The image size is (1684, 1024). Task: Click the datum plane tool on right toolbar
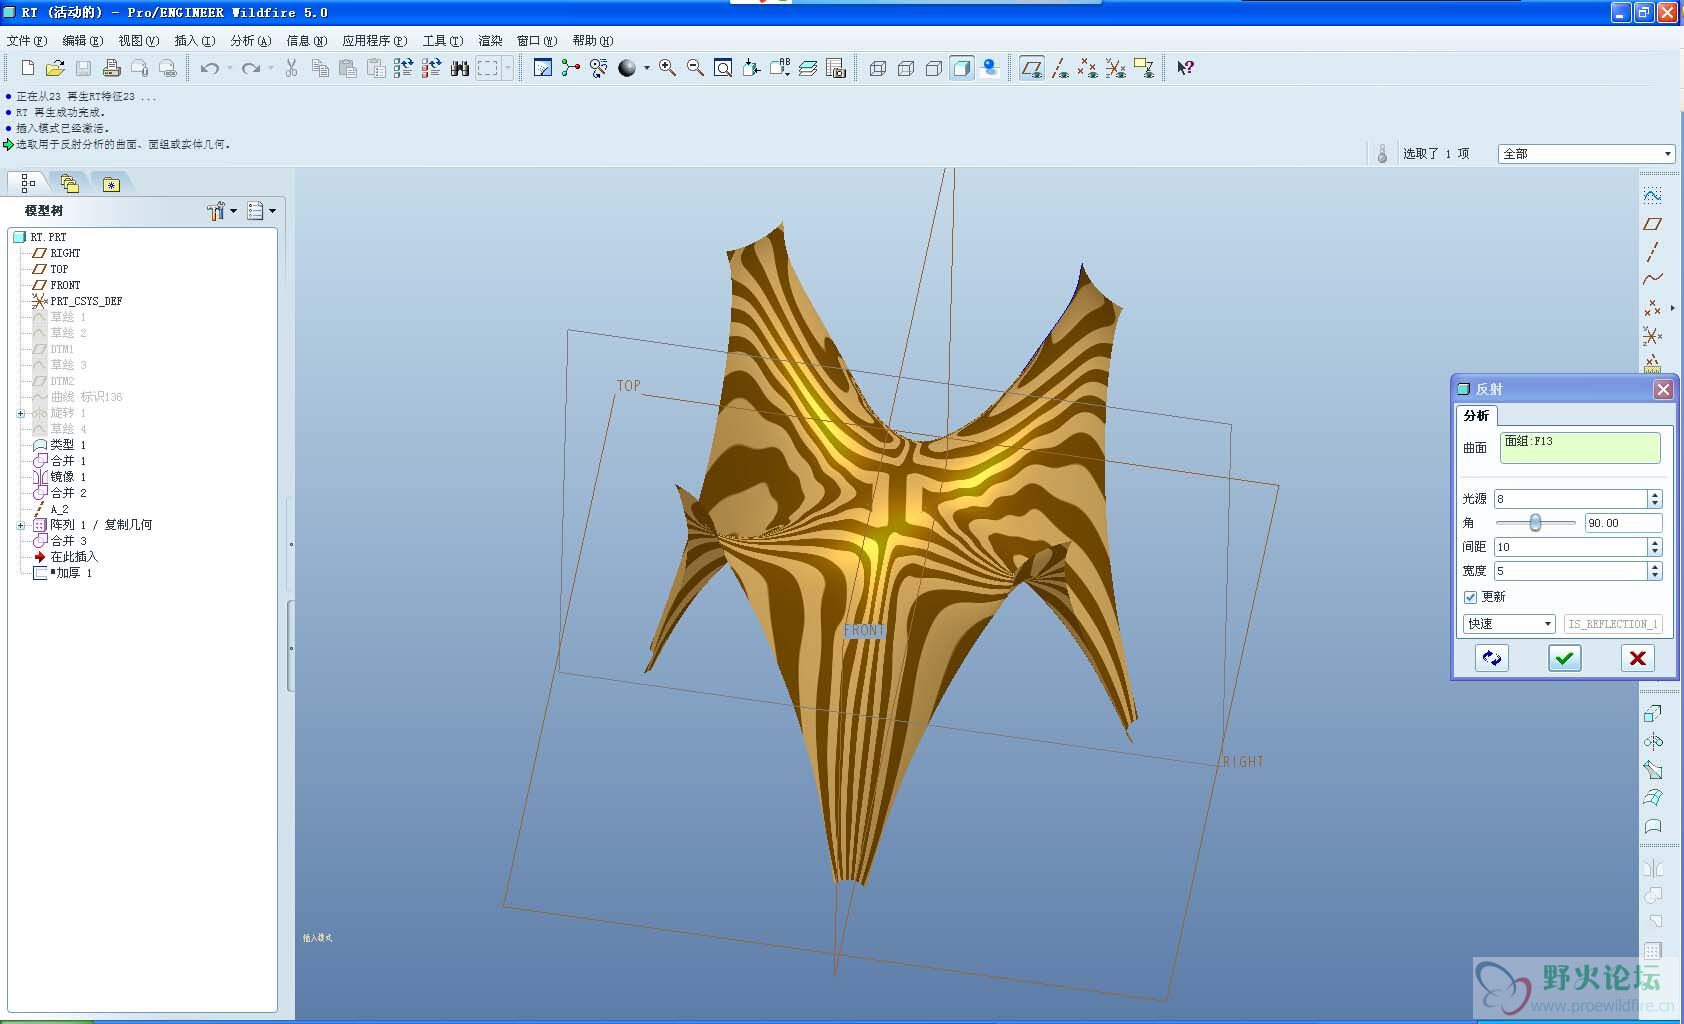click(x=1652, y=224)
